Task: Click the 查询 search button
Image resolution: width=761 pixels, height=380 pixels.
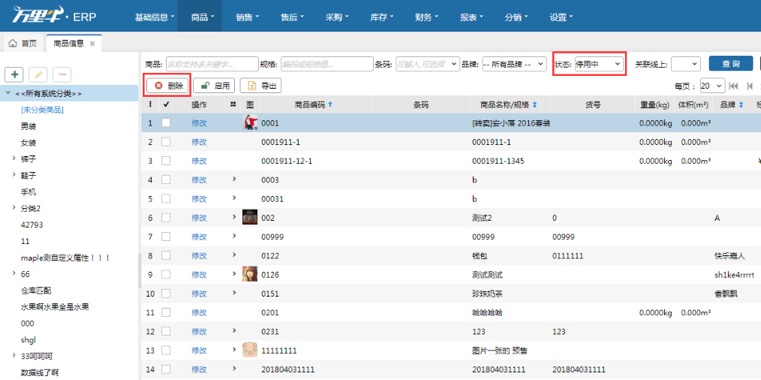Action: (x=731, y=64)
